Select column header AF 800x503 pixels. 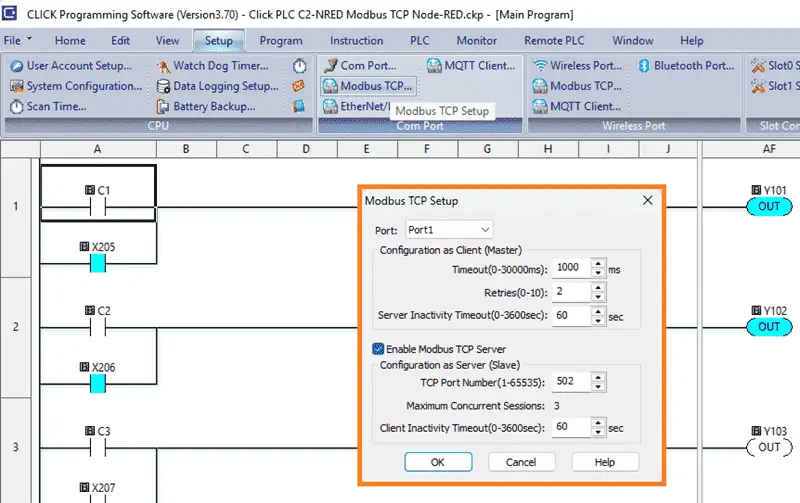coord(769,149)
